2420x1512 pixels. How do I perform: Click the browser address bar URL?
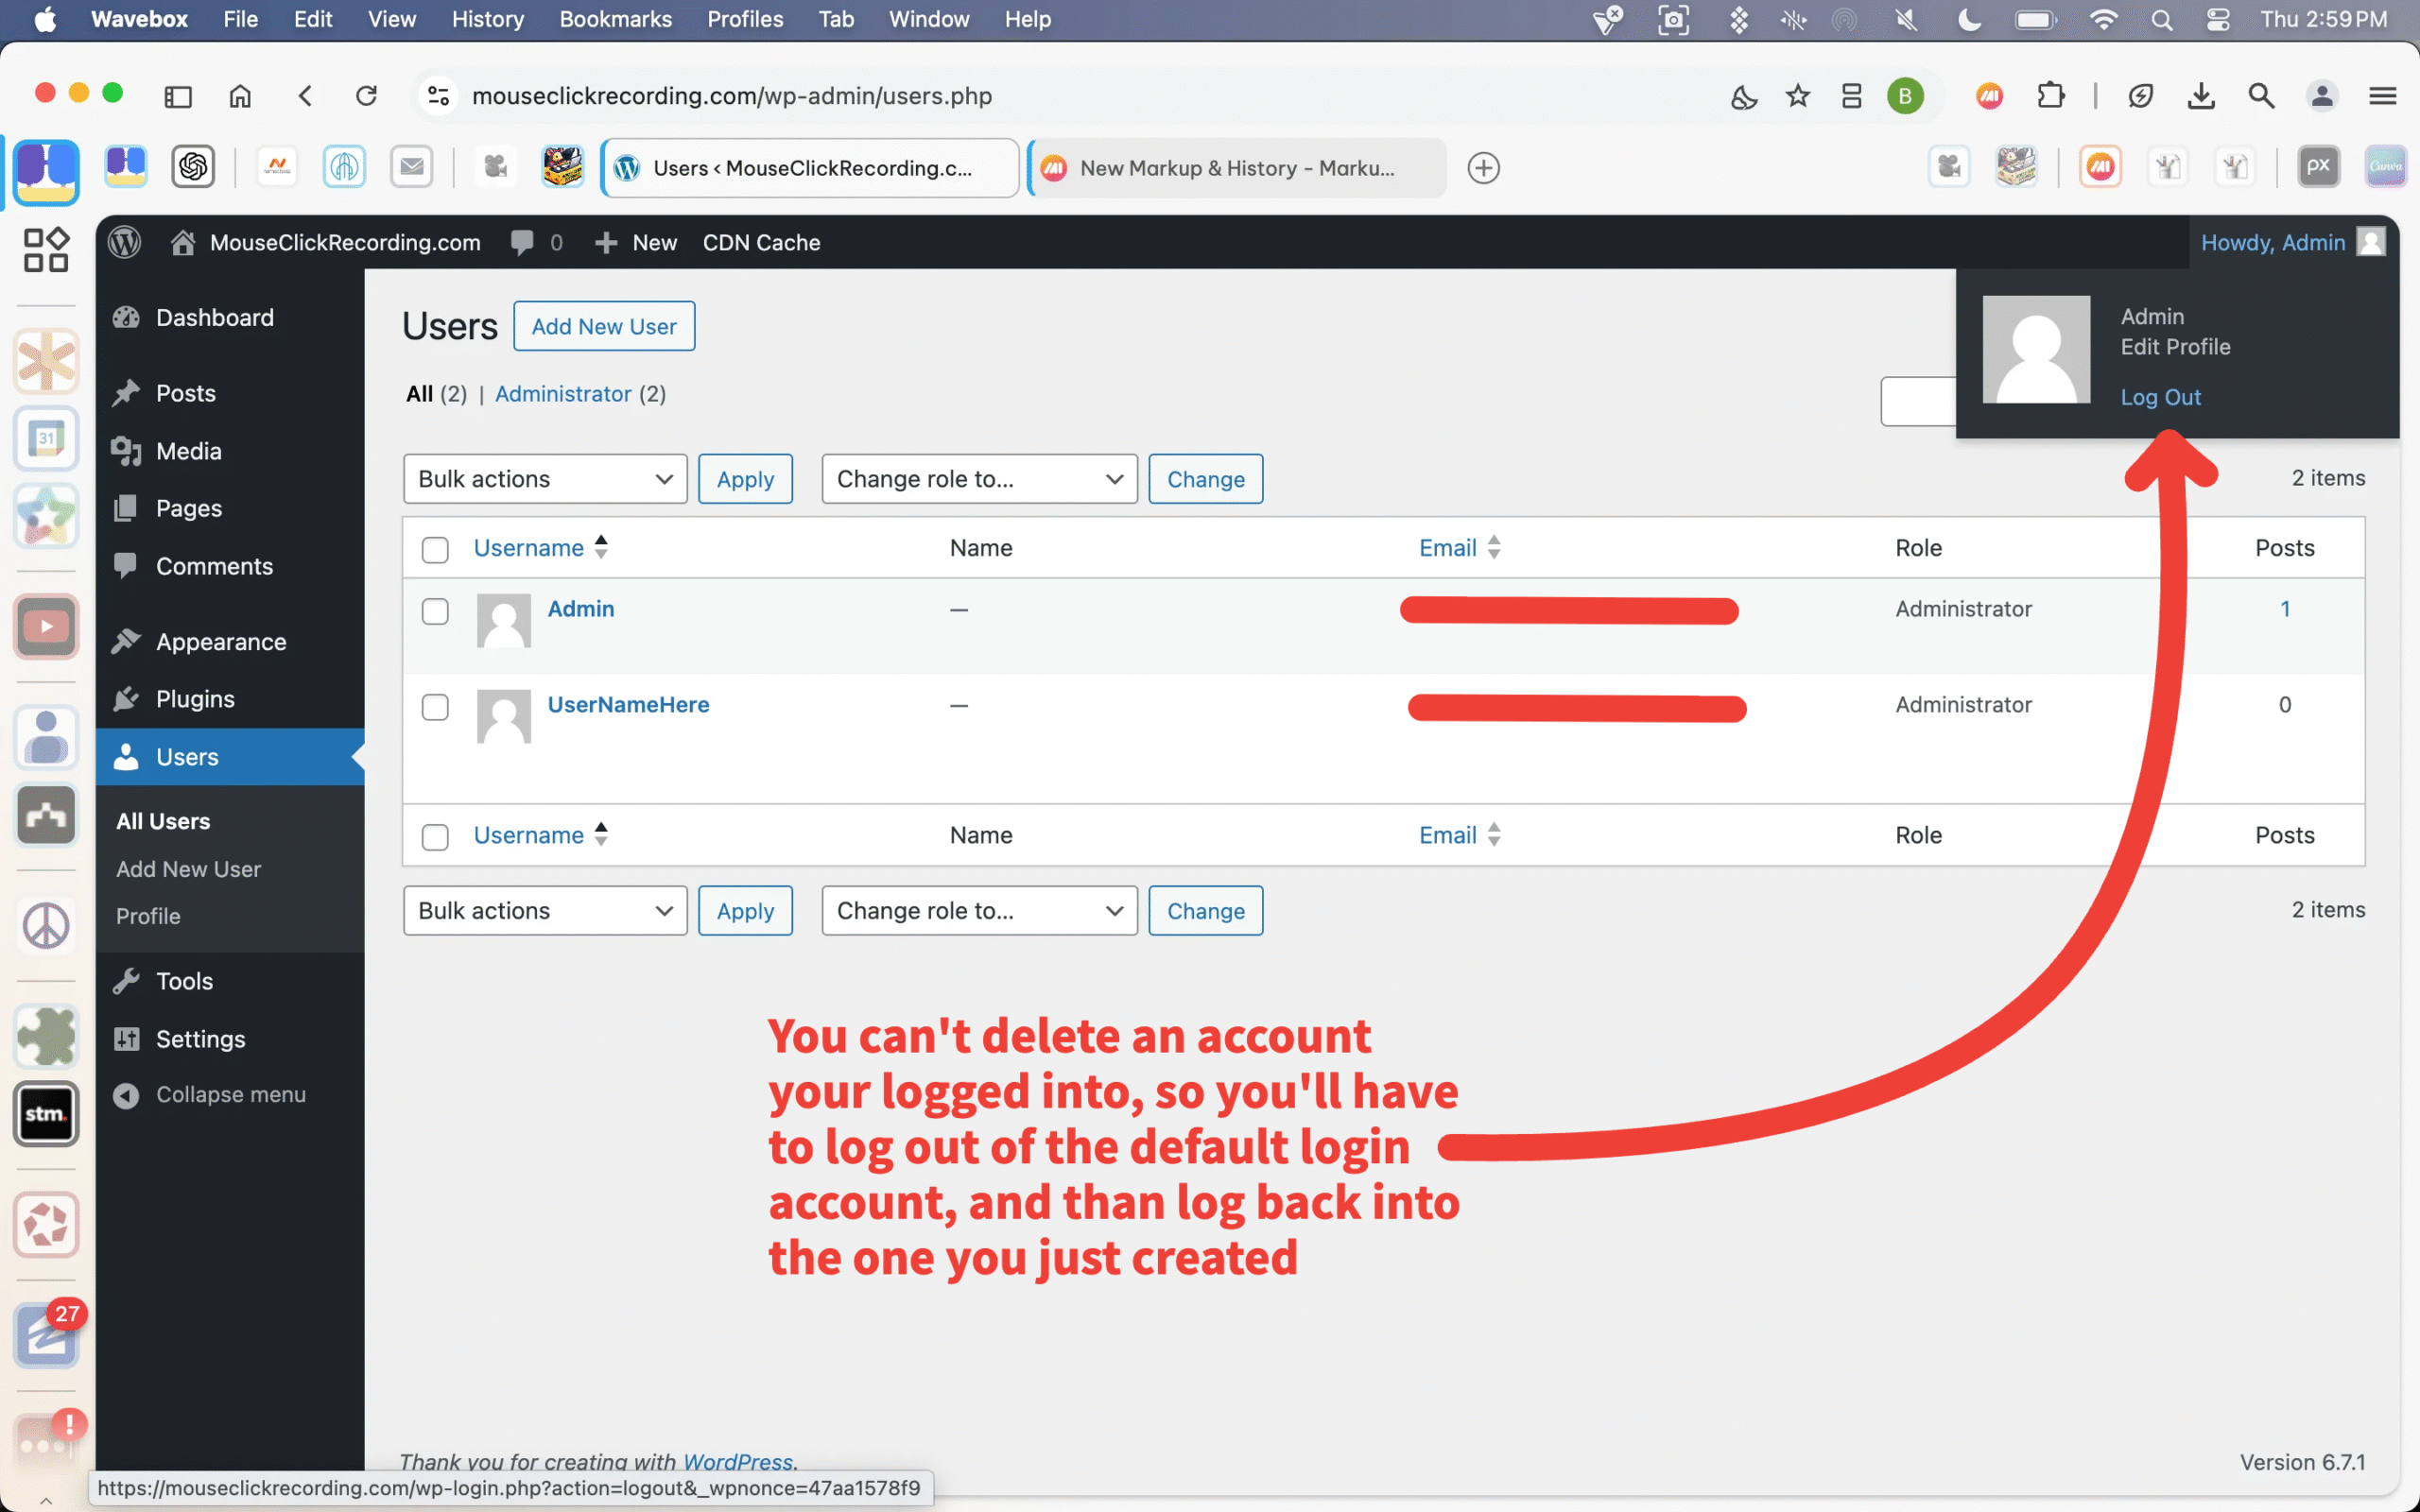tap(731, 96)
